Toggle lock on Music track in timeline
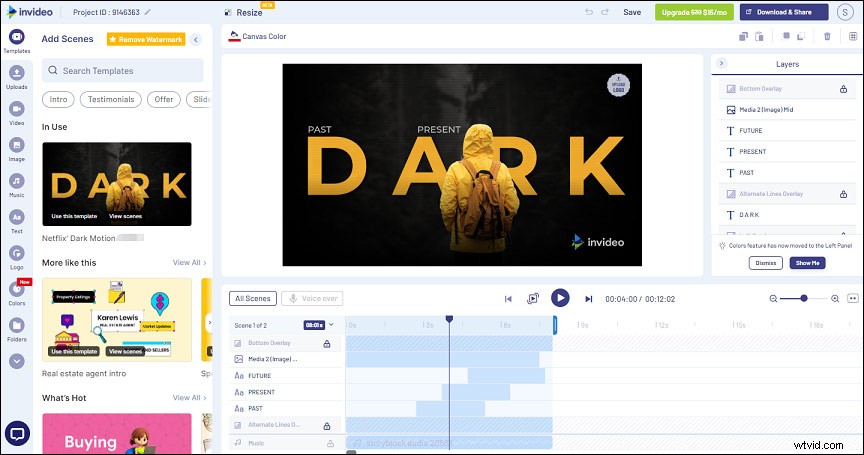 [x=327, y=441]
